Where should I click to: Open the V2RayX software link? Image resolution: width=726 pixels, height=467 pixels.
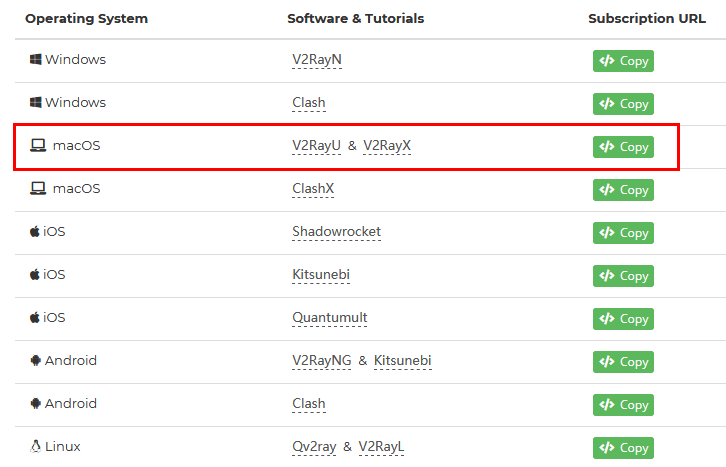387,146
